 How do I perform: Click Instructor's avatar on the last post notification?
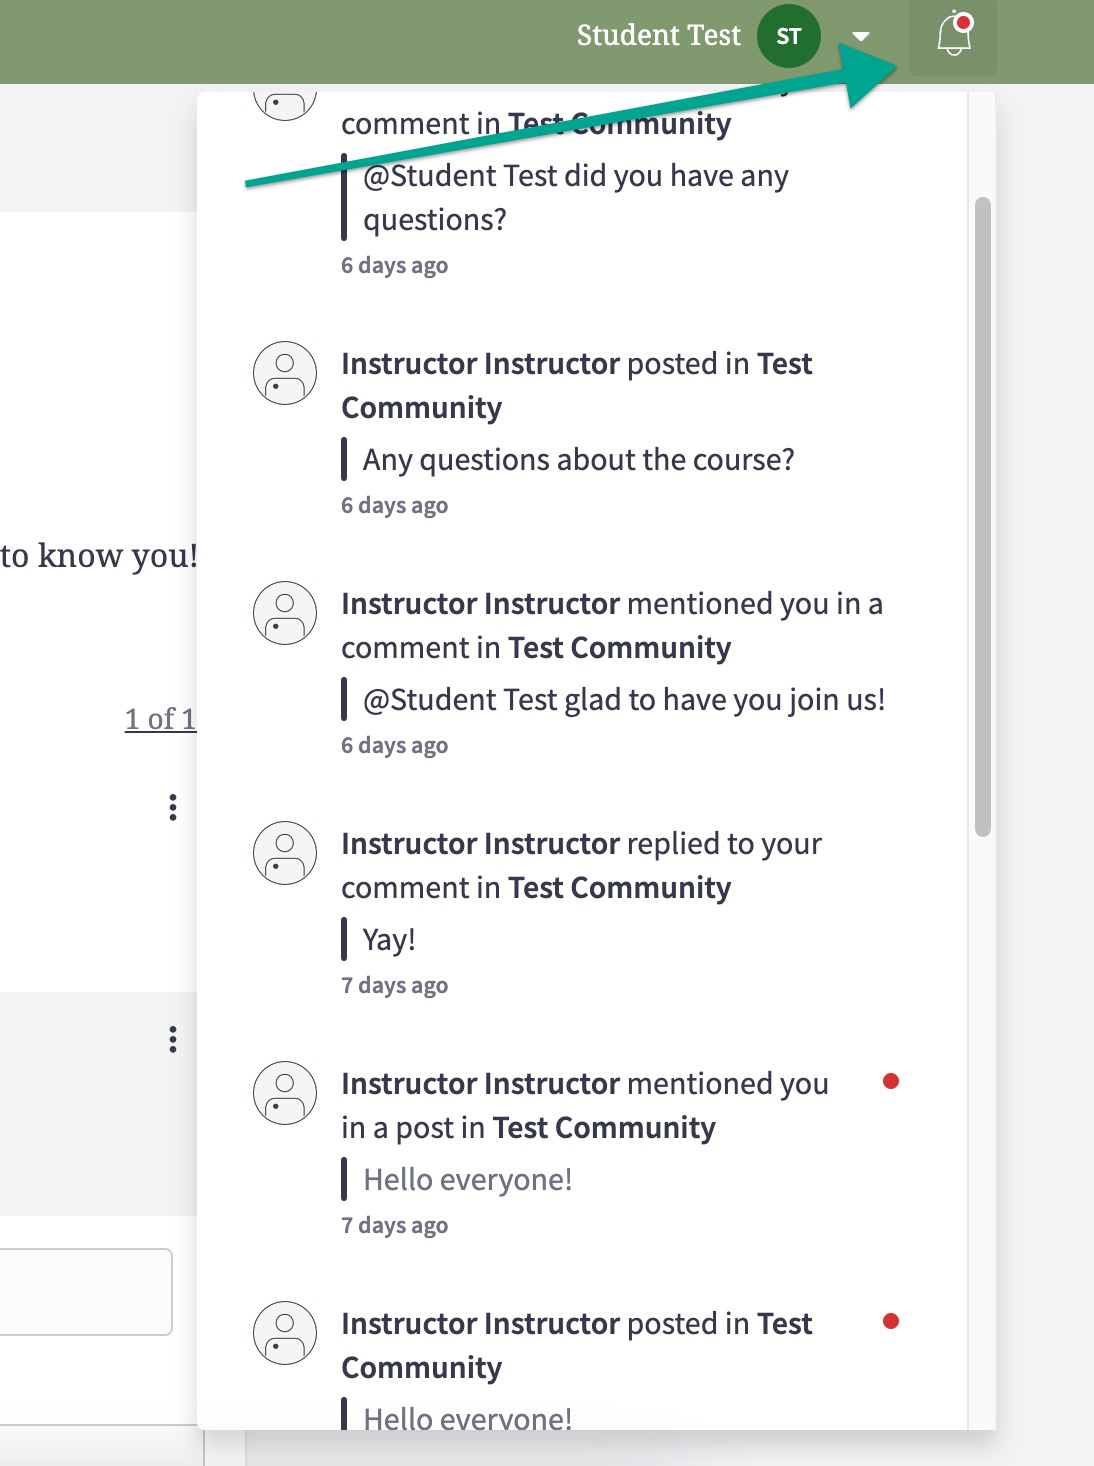[284, 1334]
